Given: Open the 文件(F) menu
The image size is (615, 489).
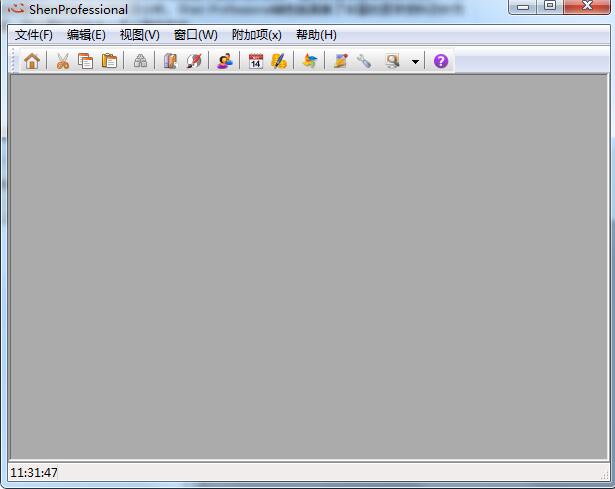Looking at the screenshot, I should pos(34,35).
